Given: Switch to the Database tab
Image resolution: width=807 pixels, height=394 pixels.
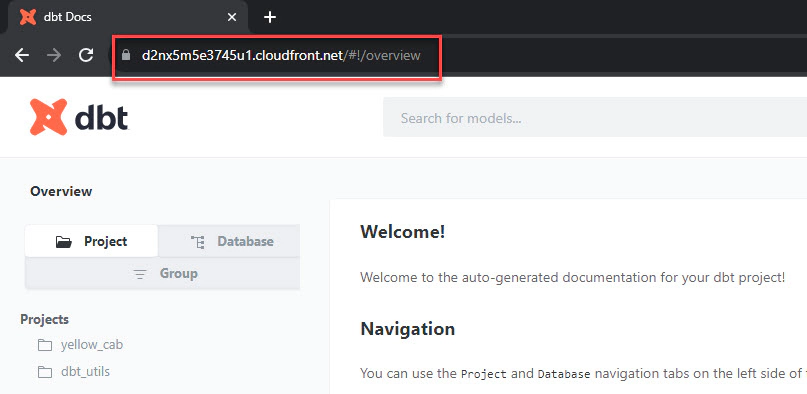Looking at the screenshot, I should (229, 241).
